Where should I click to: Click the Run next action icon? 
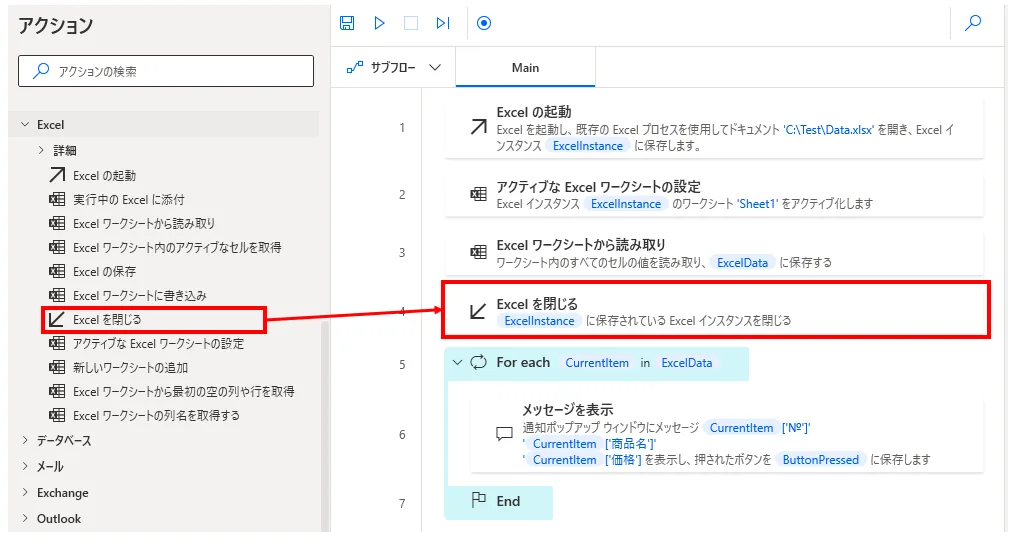(443, 23)
